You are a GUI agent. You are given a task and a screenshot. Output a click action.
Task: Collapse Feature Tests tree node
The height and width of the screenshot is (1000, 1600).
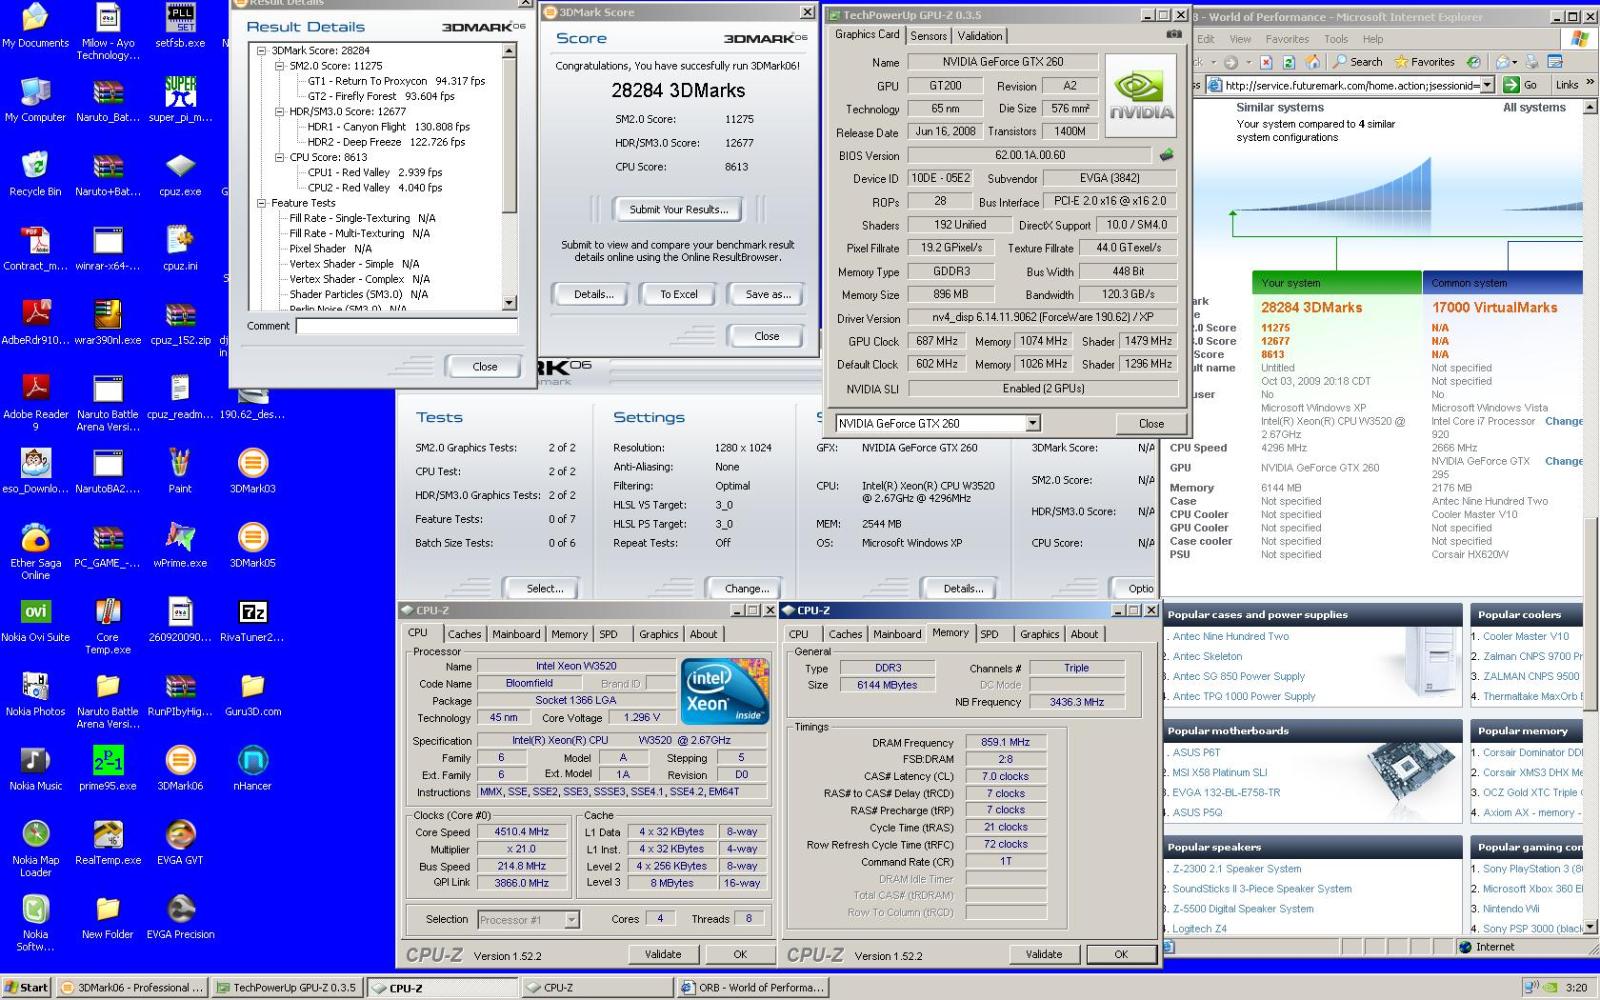(262, 203)
